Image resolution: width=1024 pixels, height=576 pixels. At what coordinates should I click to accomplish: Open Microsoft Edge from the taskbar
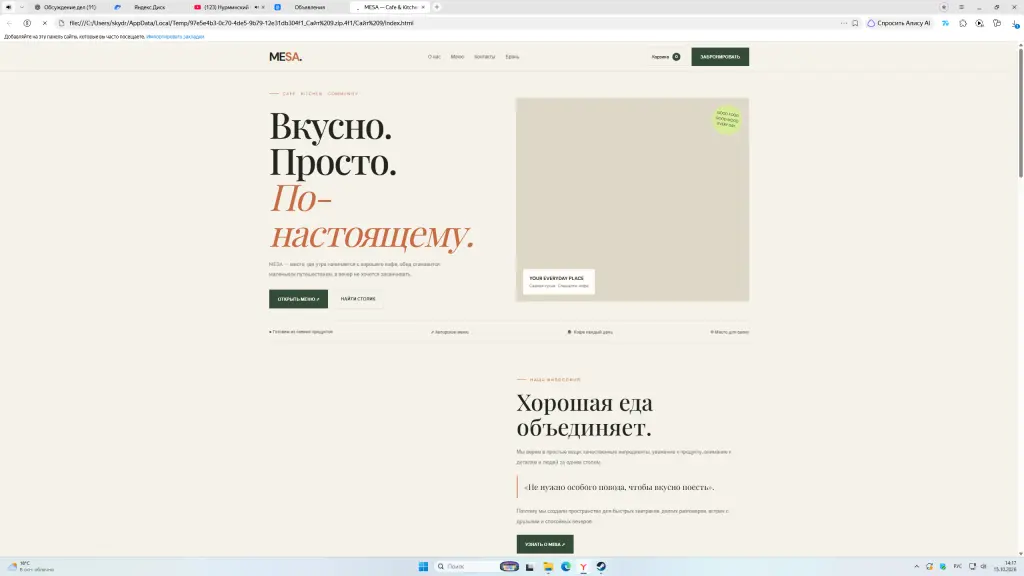click(x=566, y=566)
